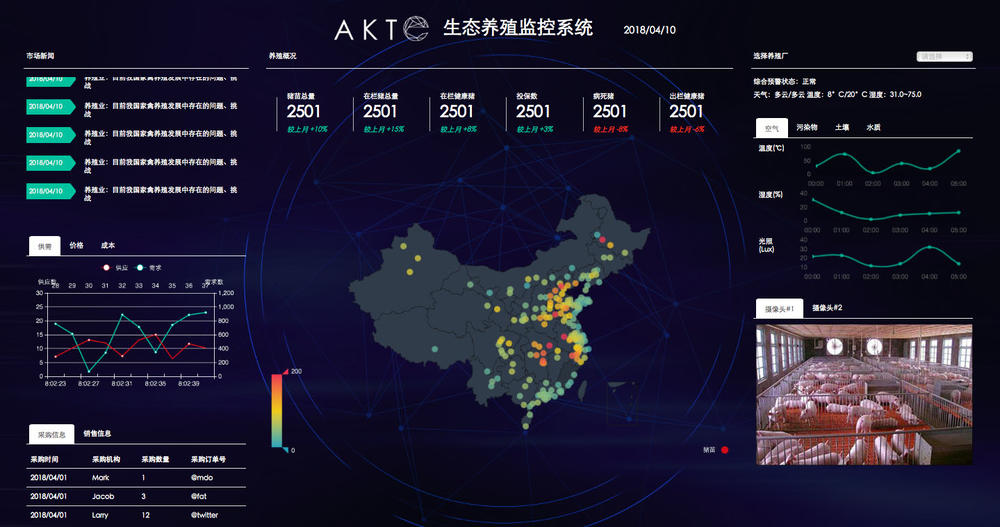
Task: Click the 采购数量 column header
Action: (x=156, y=459)
